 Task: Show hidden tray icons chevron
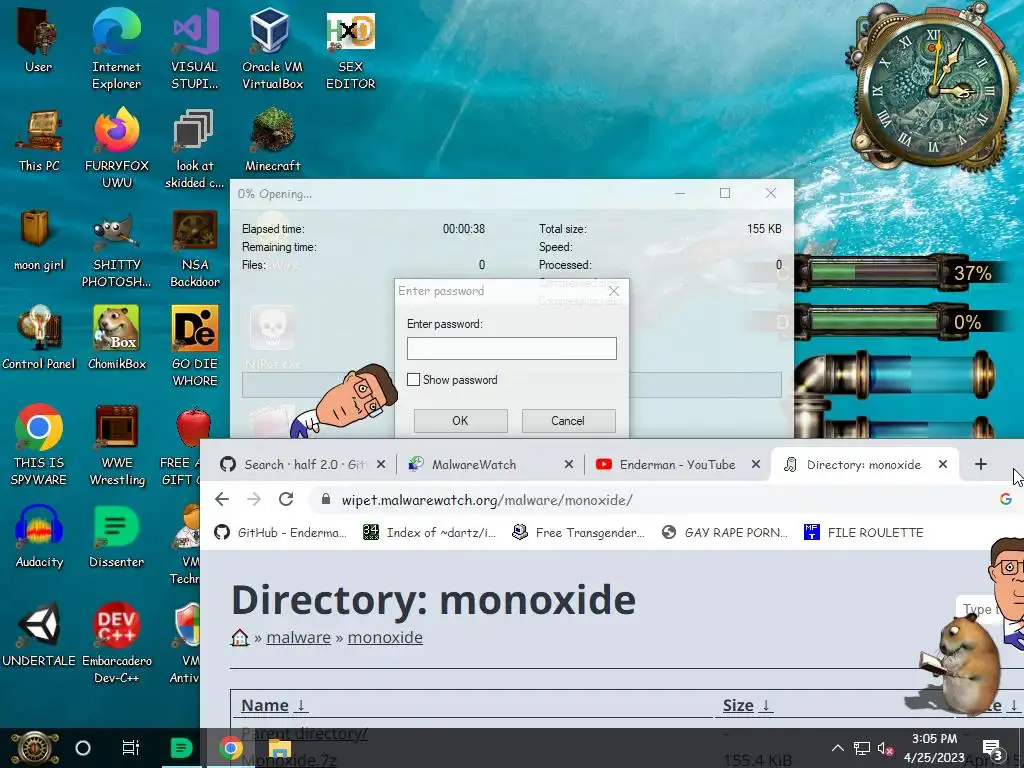[x=838, y=748]
